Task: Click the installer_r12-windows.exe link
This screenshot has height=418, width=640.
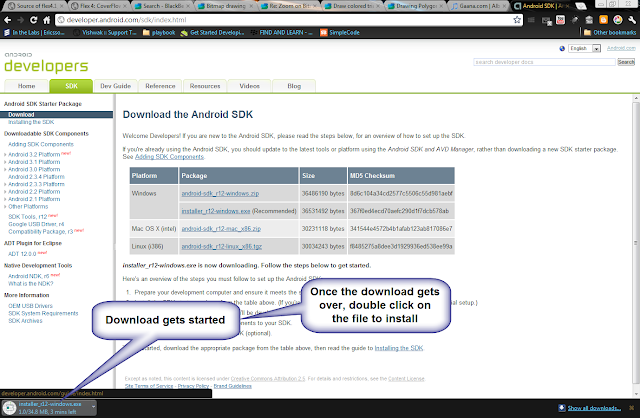Action: [x=216, y=211]
